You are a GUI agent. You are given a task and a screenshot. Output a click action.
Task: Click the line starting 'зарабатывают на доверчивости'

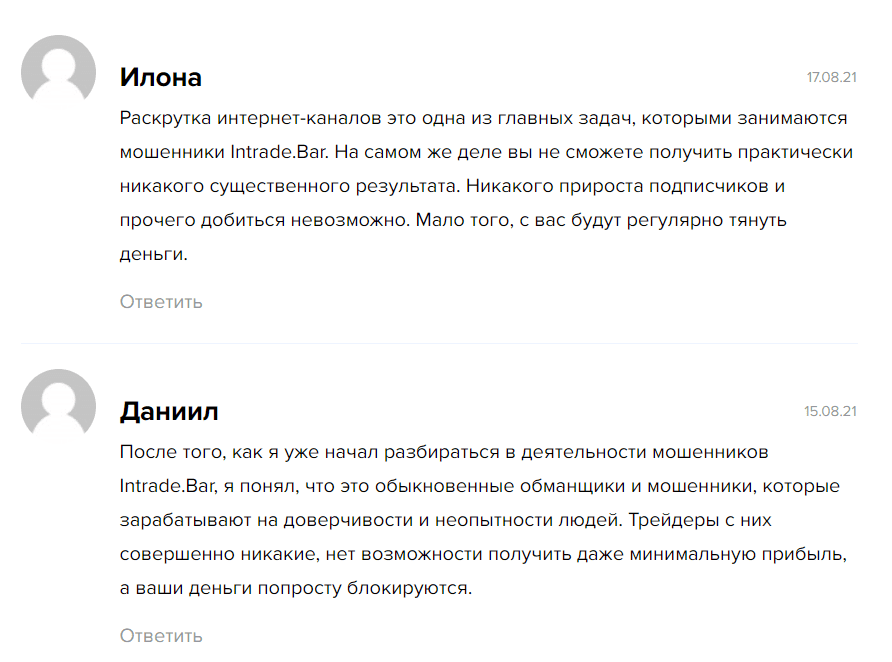point(445,520)
